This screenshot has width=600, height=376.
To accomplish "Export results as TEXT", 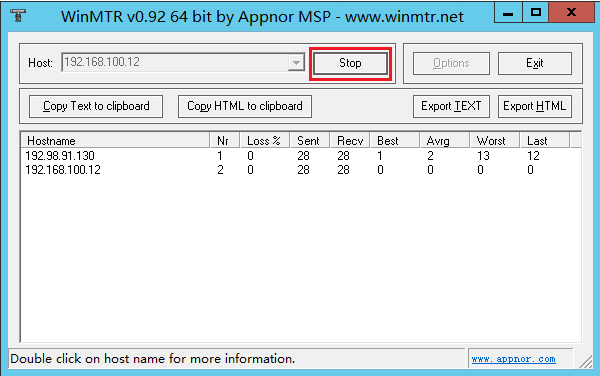I will pyautogui.click(x=451, y=106).
